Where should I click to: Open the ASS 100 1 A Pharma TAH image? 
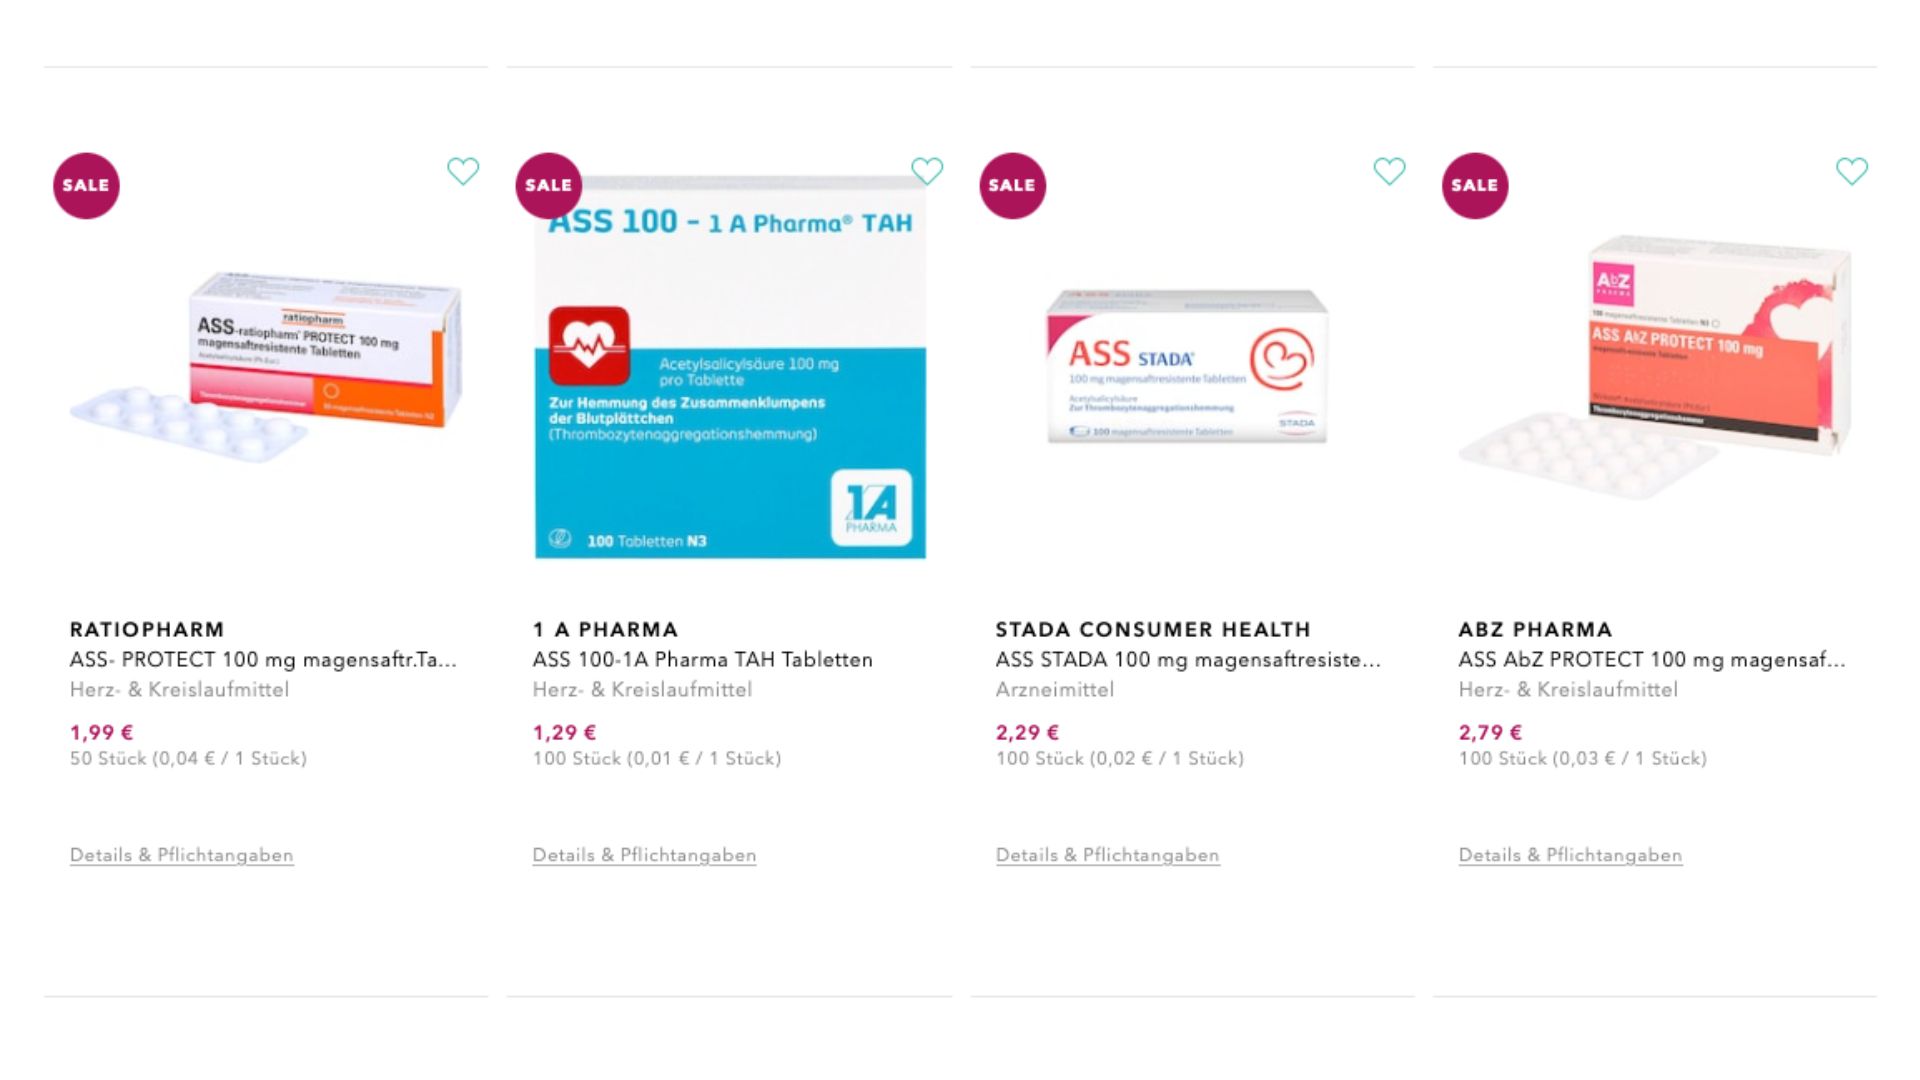click(x=730, y=380)
